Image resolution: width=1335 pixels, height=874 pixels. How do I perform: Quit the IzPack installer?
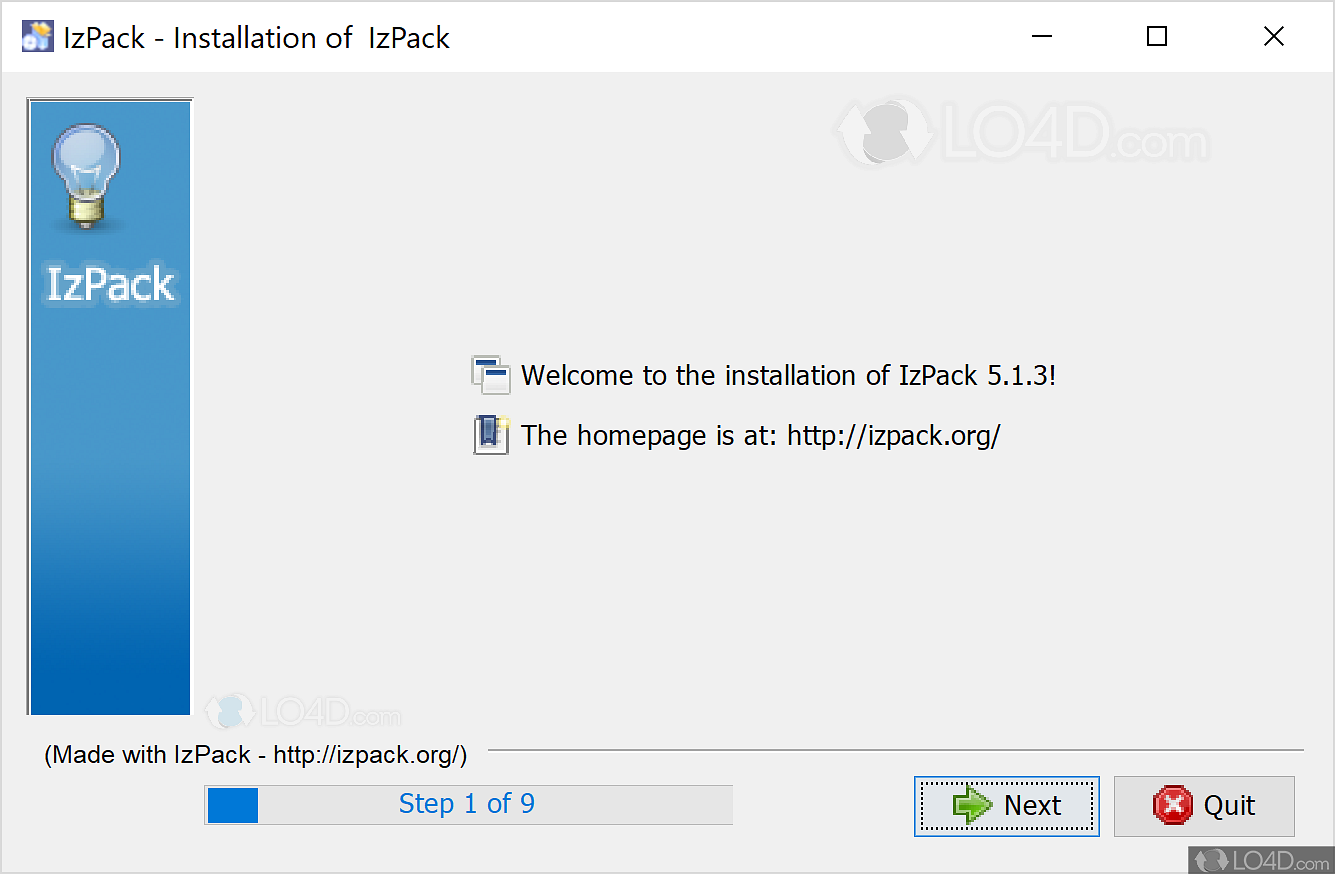[x=1204, y=806]
